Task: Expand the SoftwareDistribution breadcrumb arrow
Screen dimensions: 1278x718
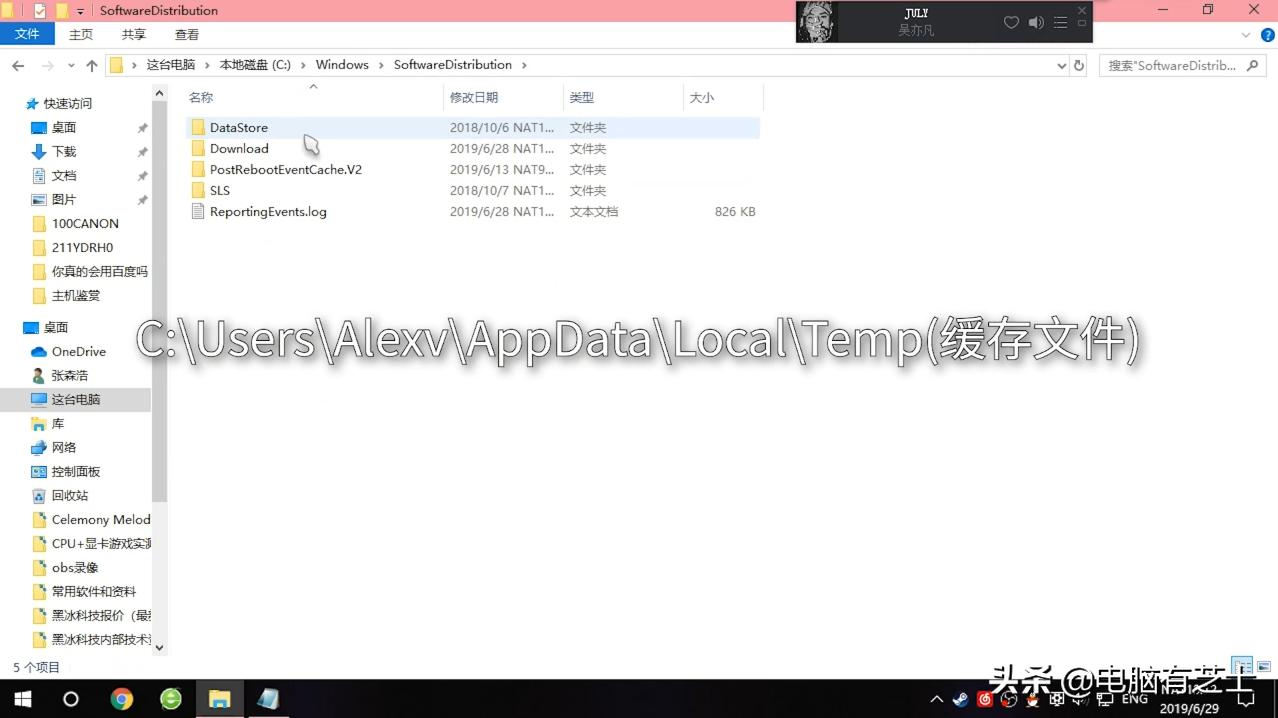Action: click(x=524, y=65)
